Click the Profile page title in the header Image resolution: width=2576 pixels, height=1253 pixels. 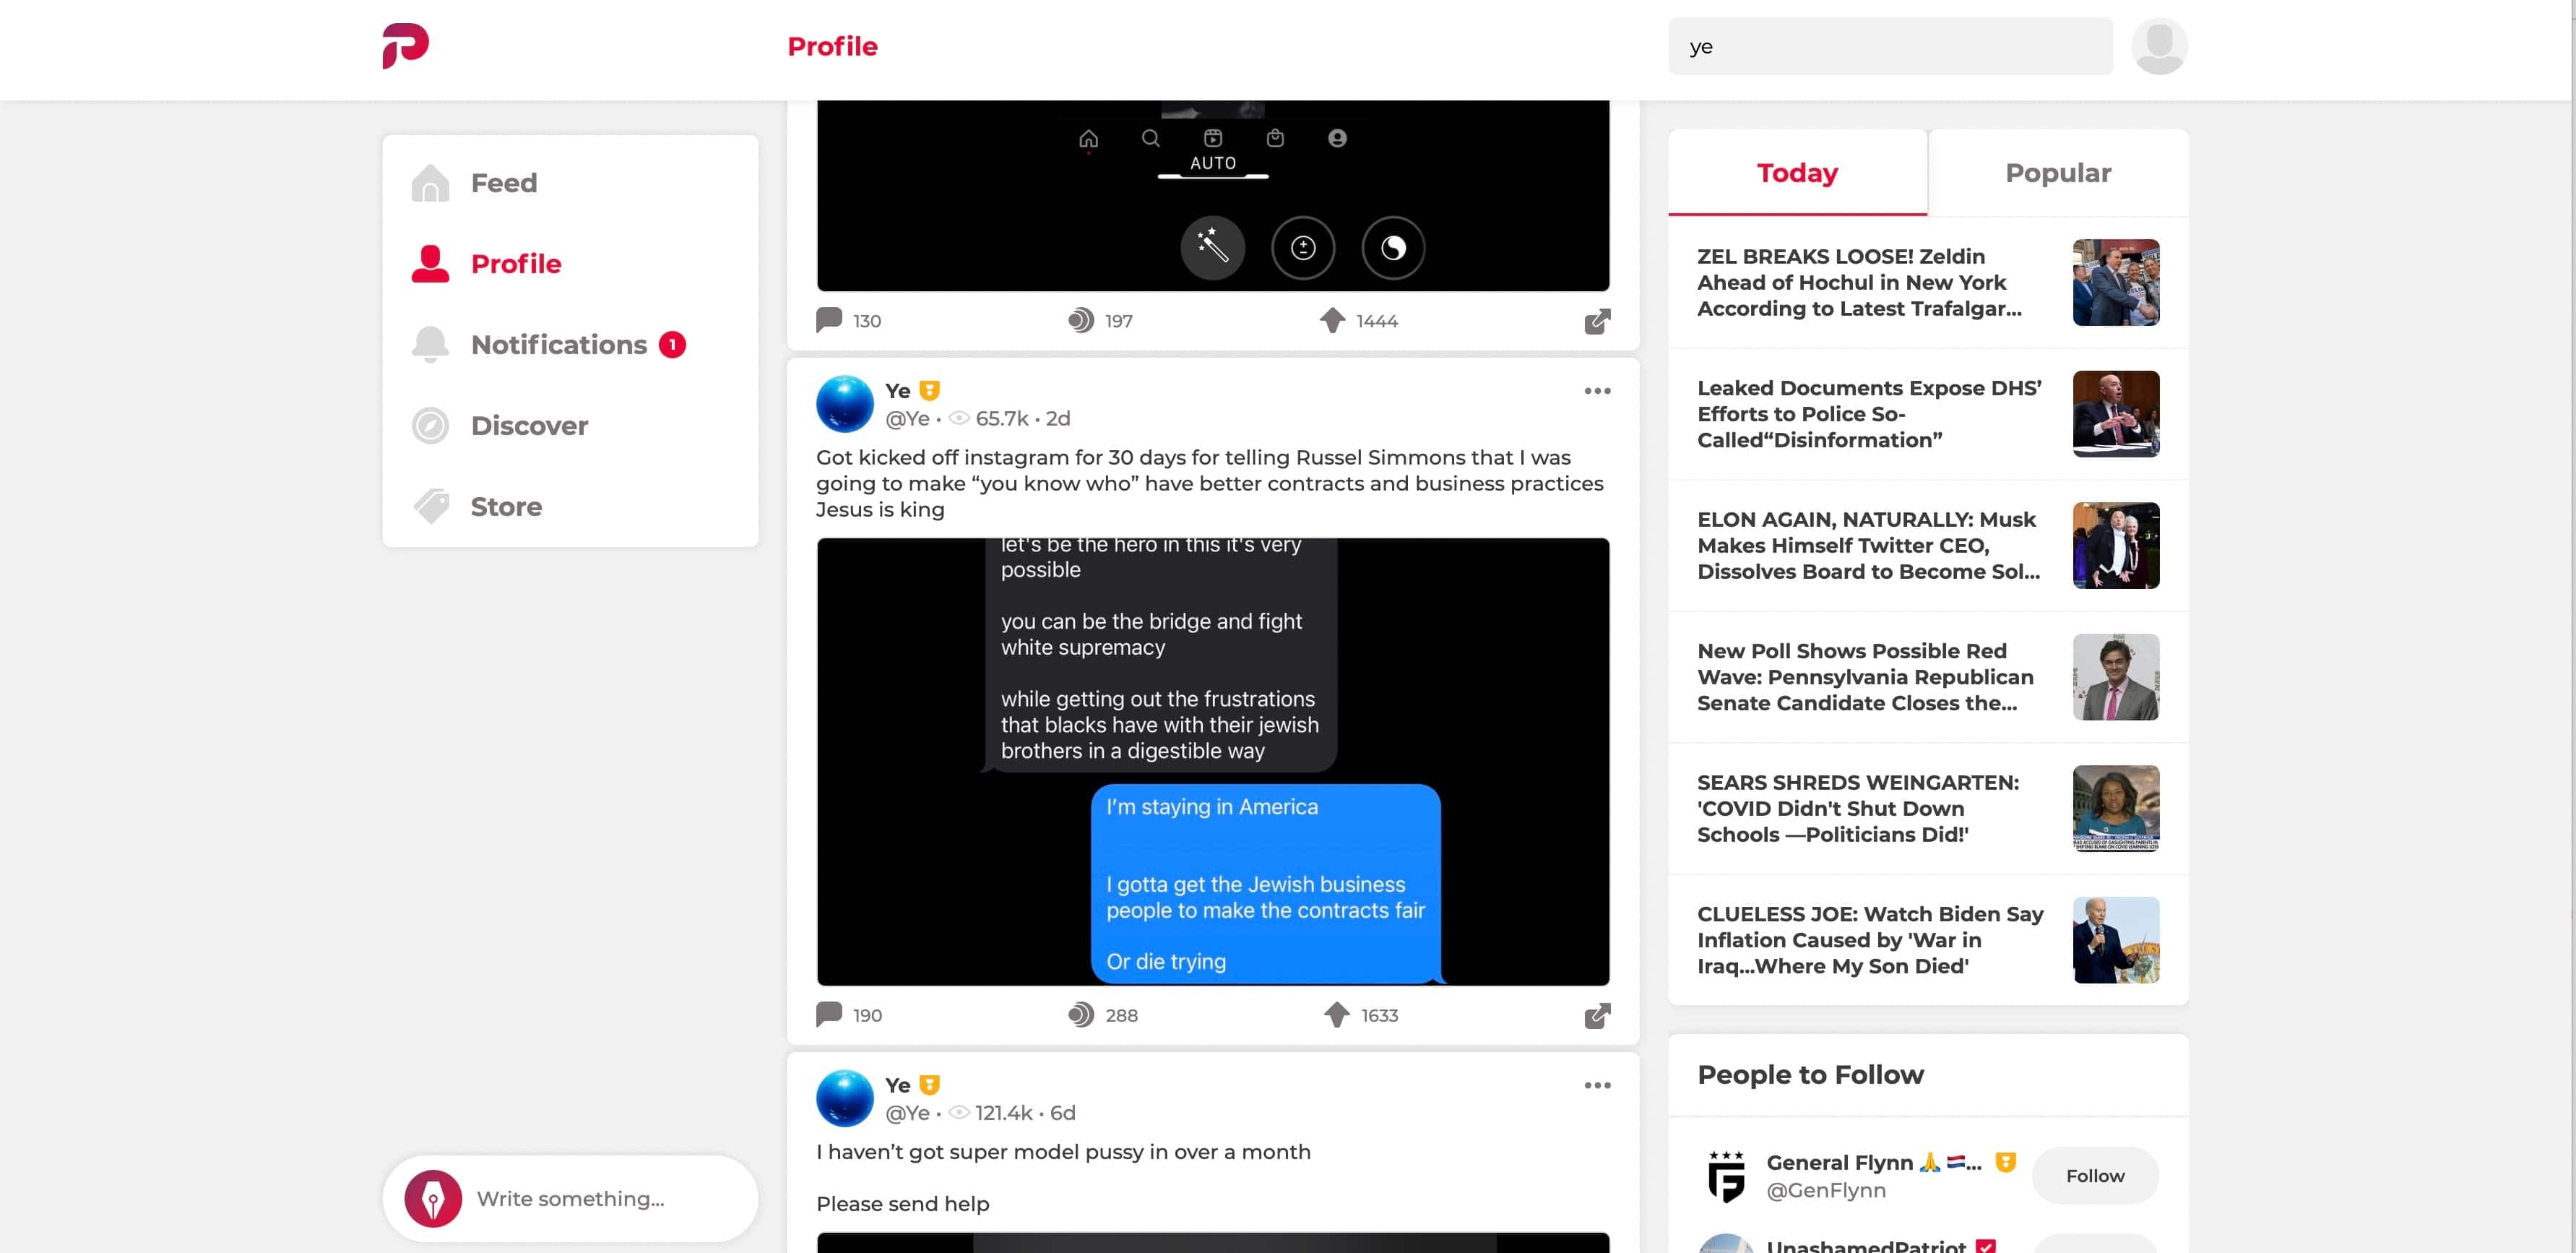coord(832,46)
